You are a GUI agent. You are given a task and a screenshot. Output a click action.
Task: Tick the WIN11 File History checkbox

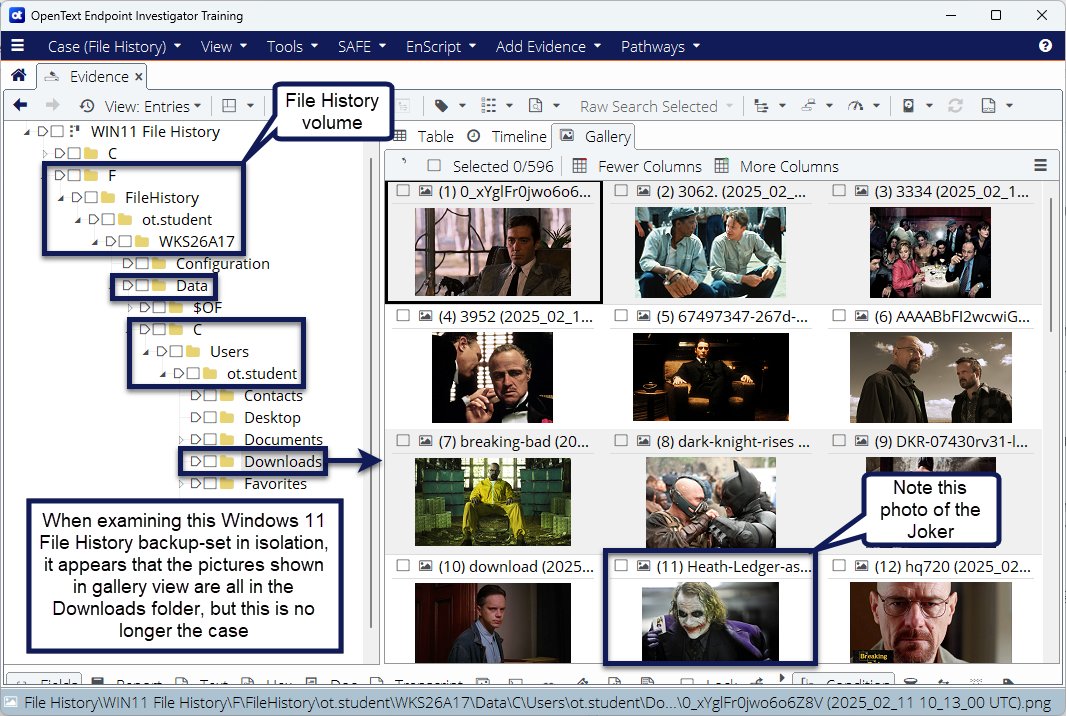pos(57,131)
